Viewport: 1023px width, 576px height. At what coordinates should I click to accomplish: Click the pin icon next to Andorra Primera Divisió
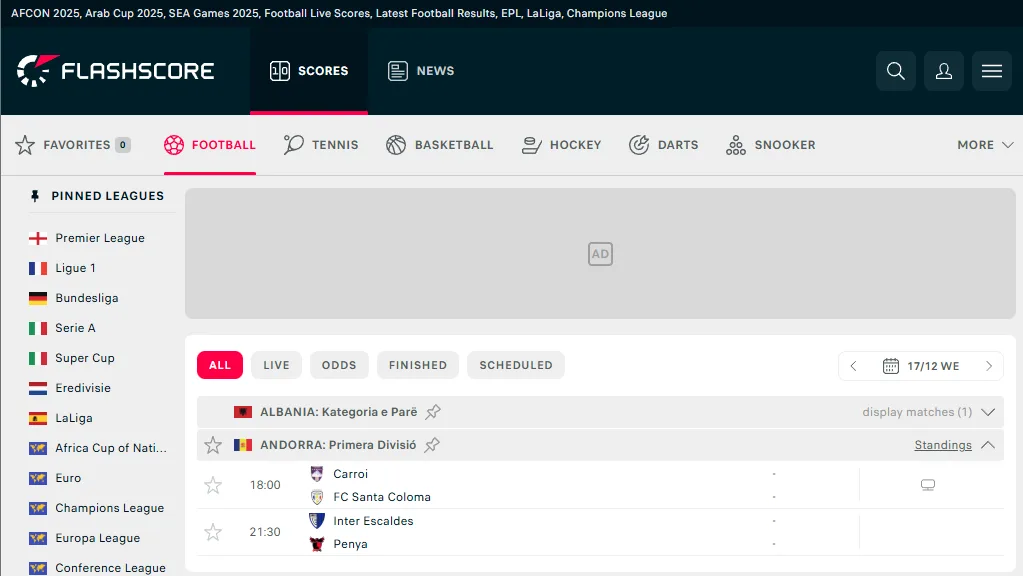(432, 445)
